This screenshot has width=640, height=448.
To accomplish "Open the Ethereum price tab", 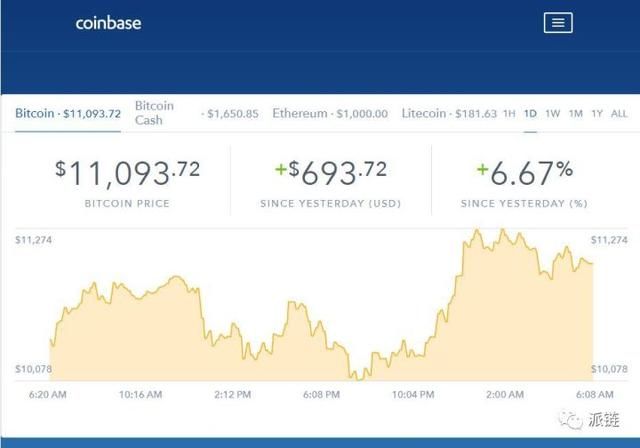I will pos(330,113).
